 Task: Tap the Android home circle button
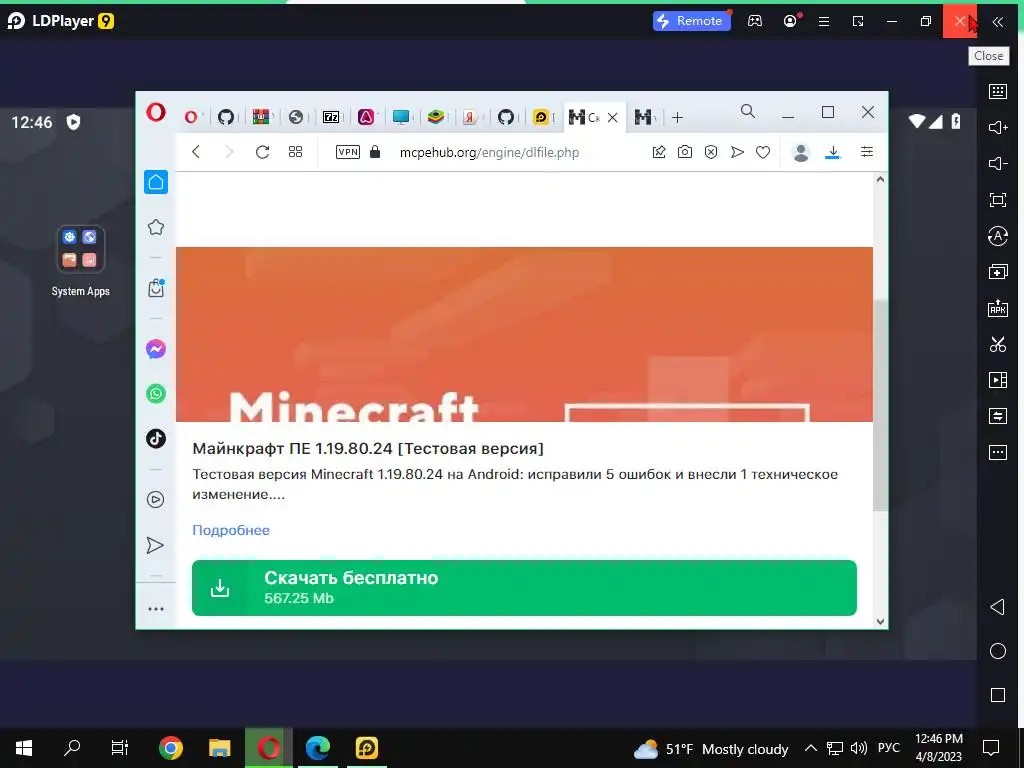click(997, 651)
